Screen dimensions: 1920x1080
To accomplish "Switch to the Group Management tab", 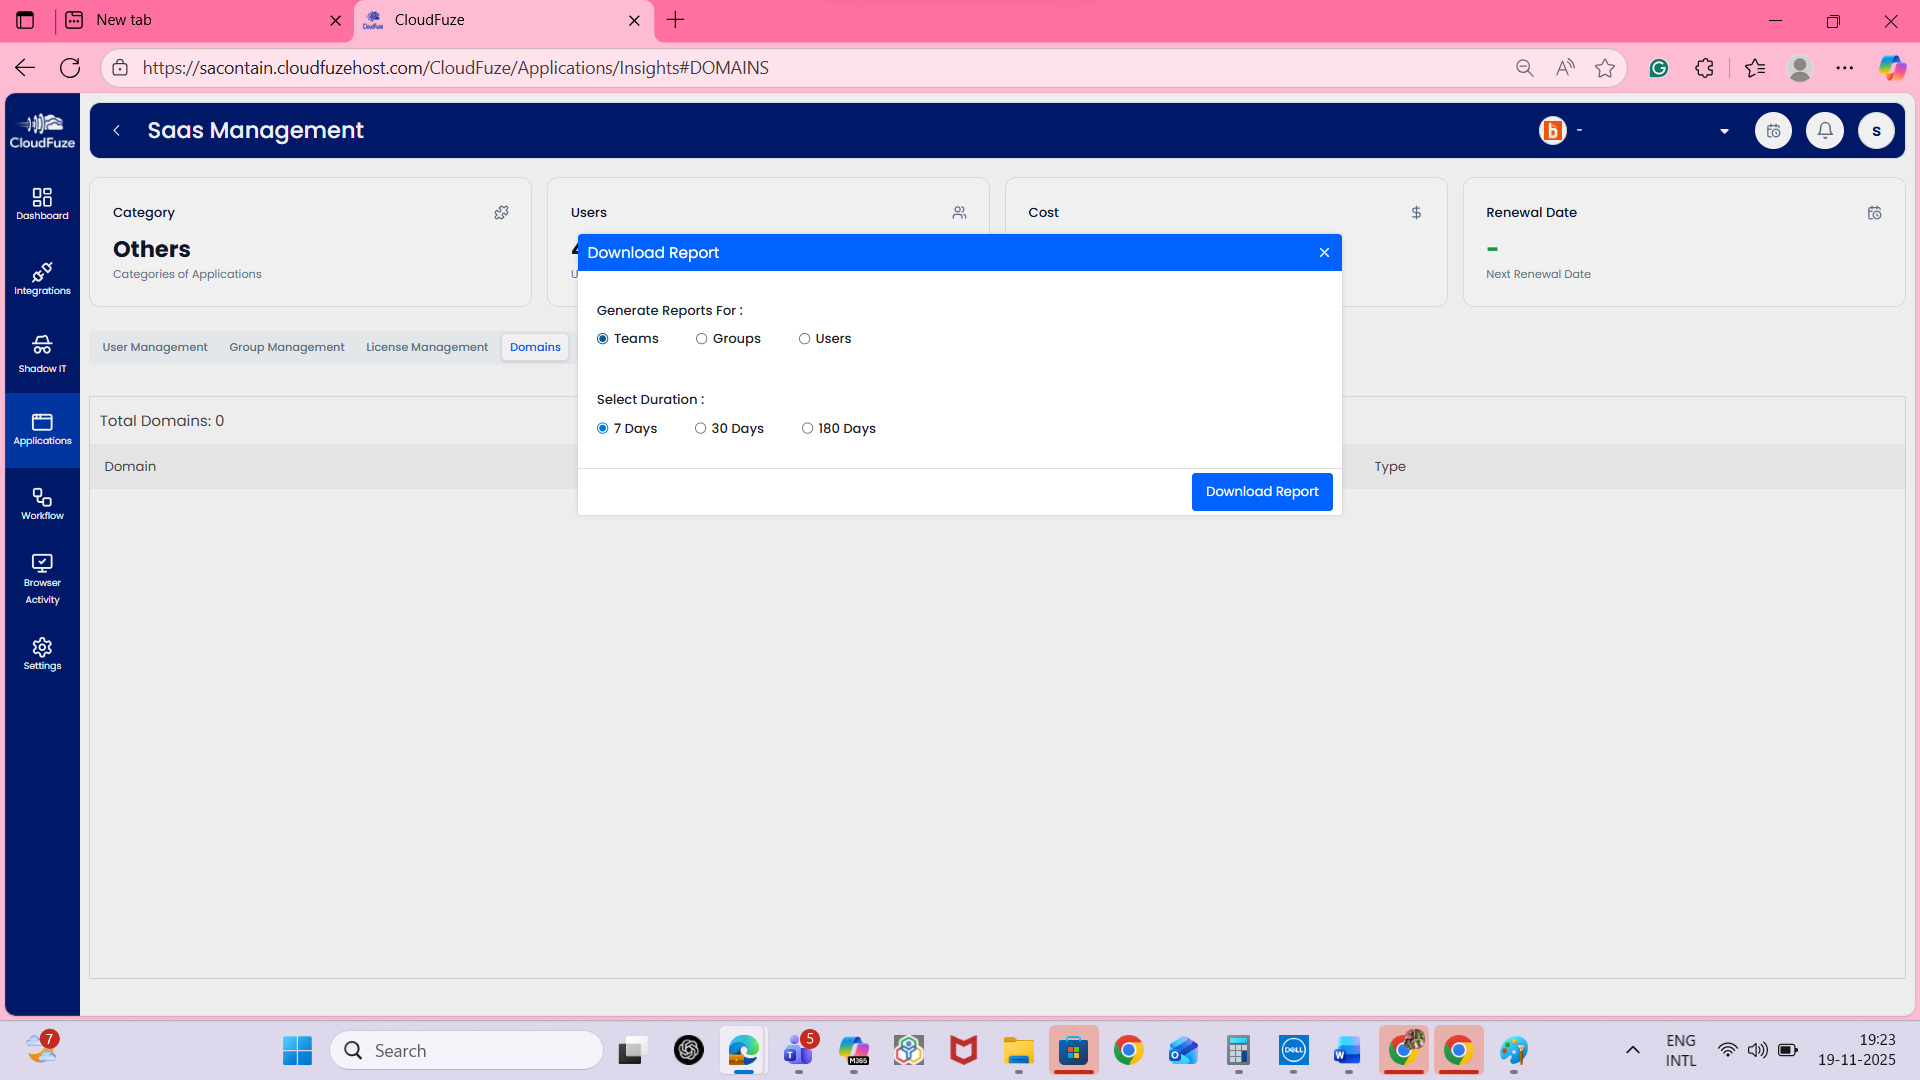I will tap(286, 347).
